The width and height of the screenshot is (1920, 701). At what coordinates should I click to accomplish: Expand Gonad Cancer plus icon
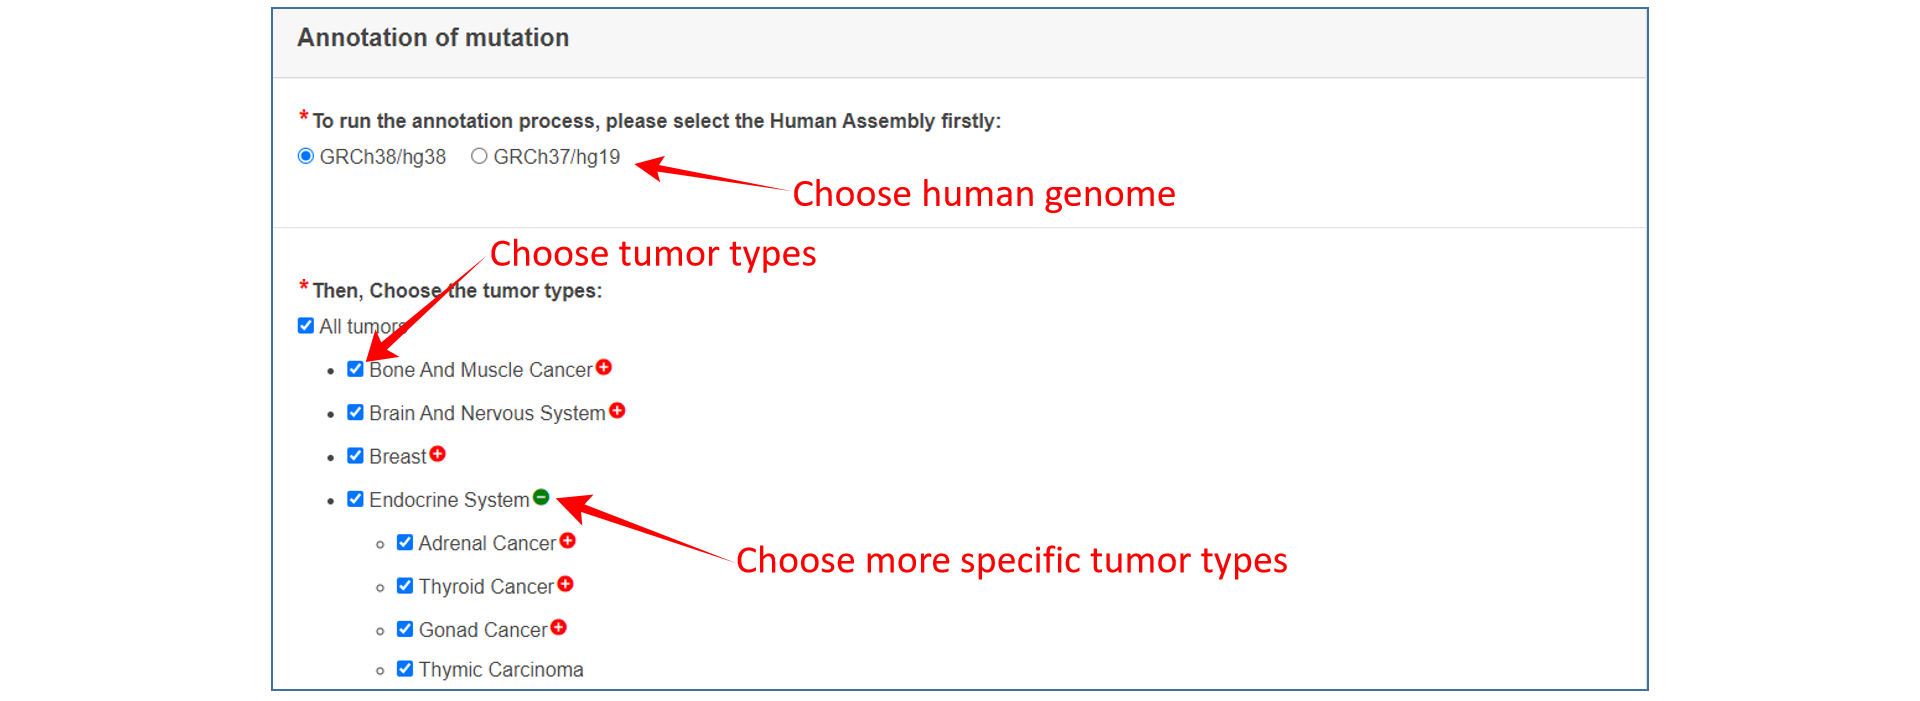559,627
